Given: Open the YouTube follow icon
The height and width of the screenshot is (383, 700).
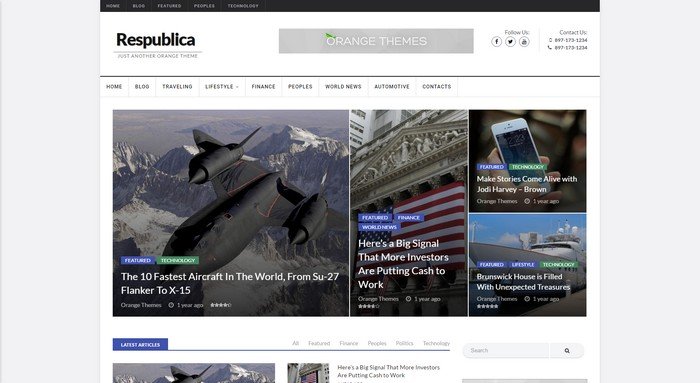Looking at the screenshot, I should point(524,42).
